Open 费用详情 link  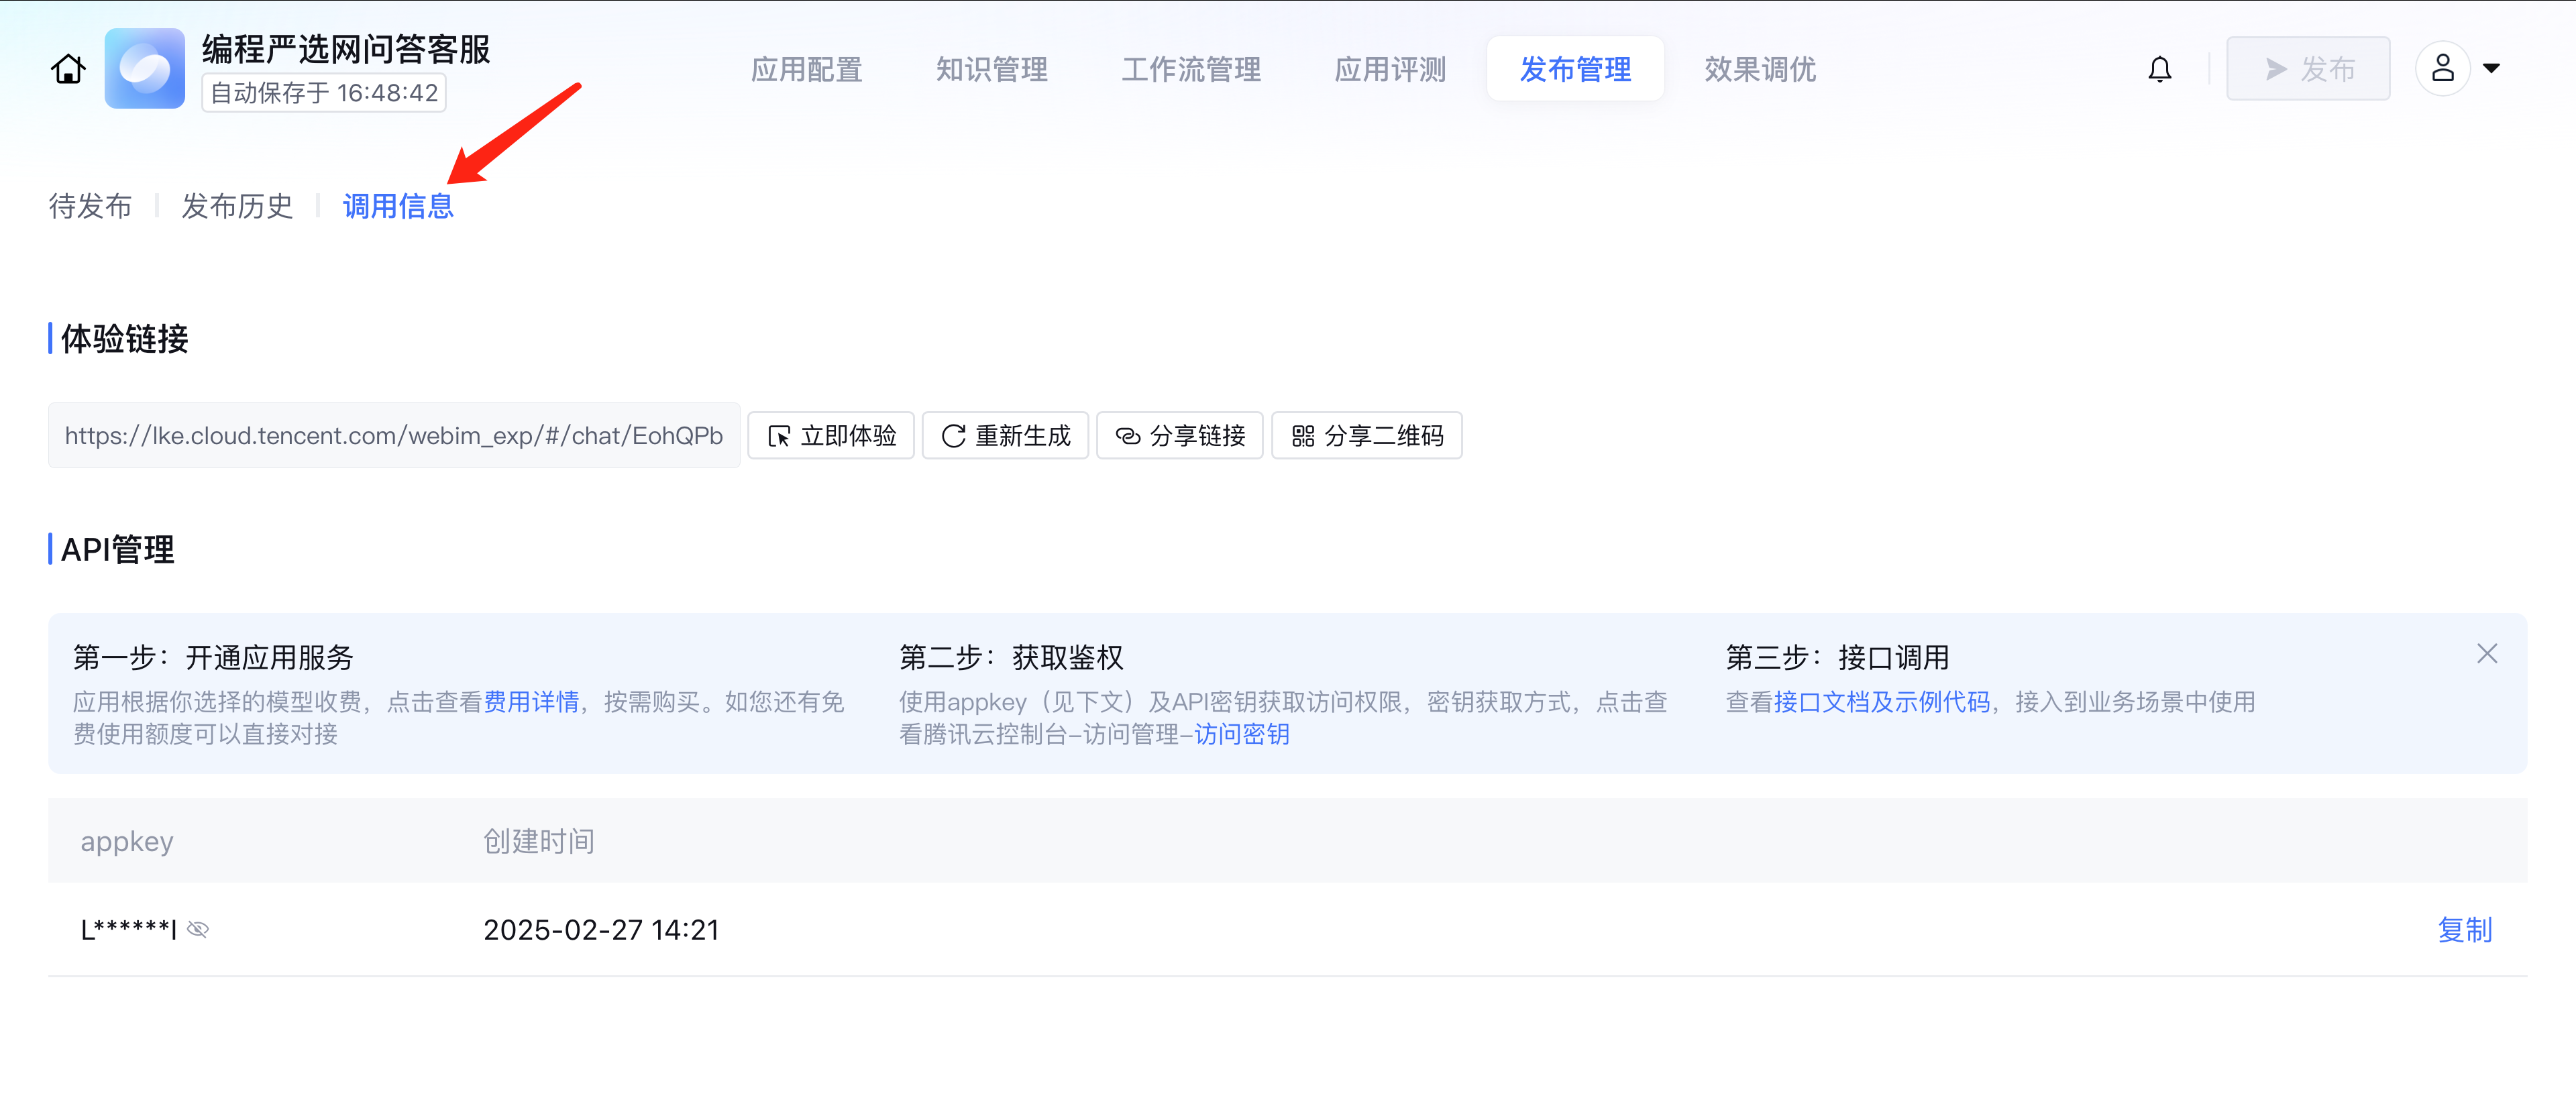(x=531, y=702)
